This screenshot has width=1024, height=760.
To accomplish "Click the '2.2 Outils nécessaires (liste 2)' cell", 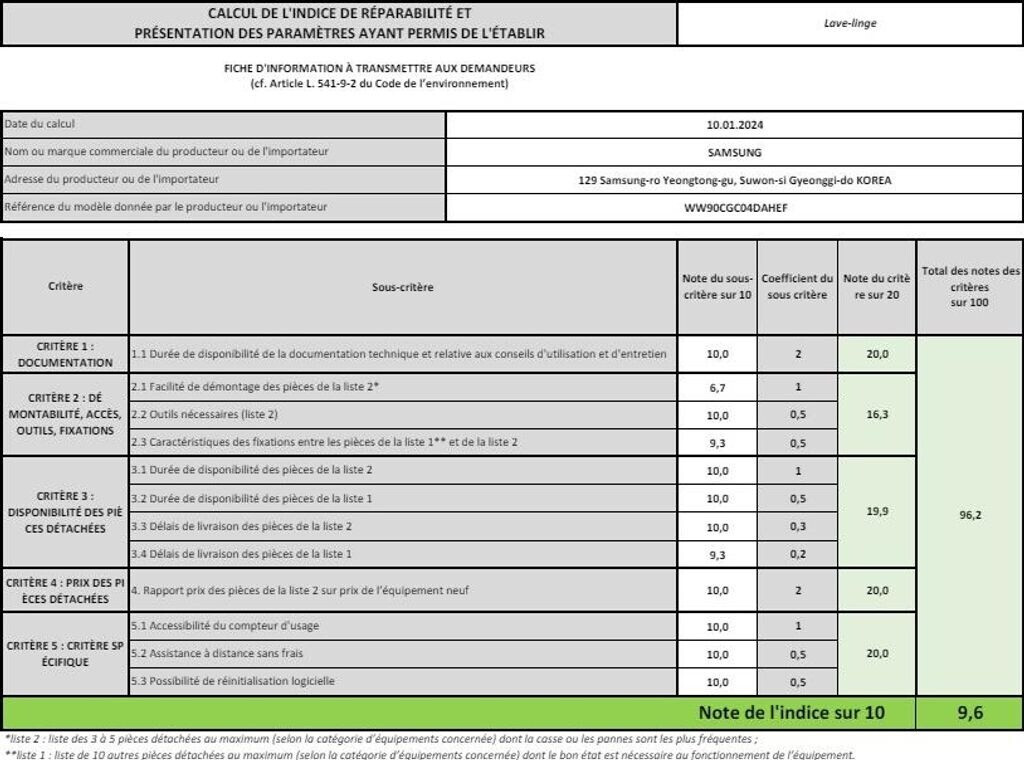I will tap(403, 414).
